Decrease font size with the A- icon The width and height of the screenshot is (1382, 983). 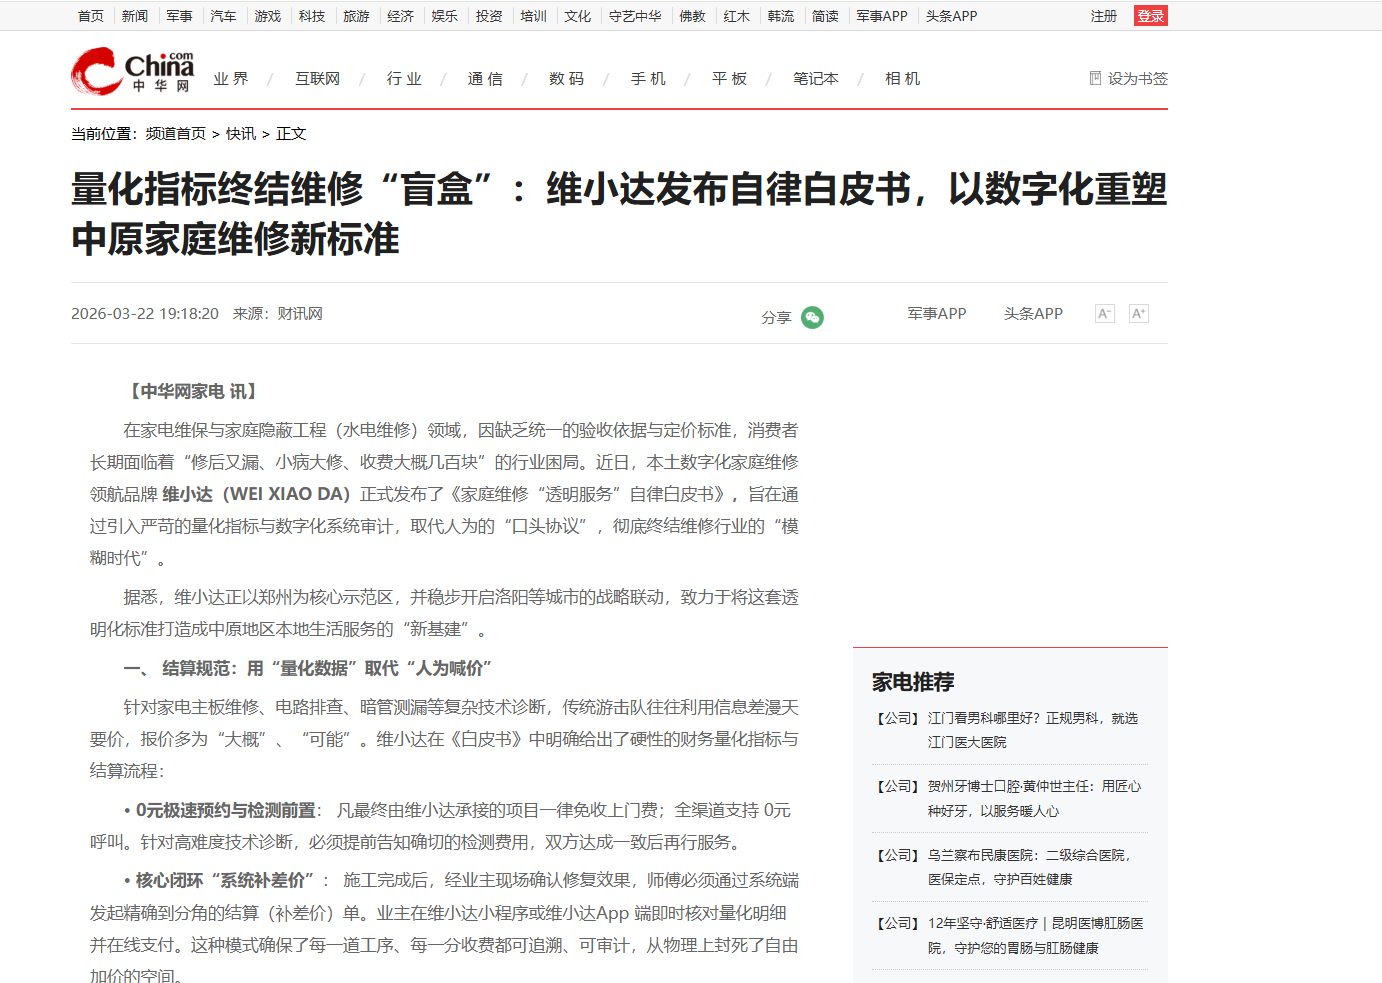click(x=1104, y=314)
